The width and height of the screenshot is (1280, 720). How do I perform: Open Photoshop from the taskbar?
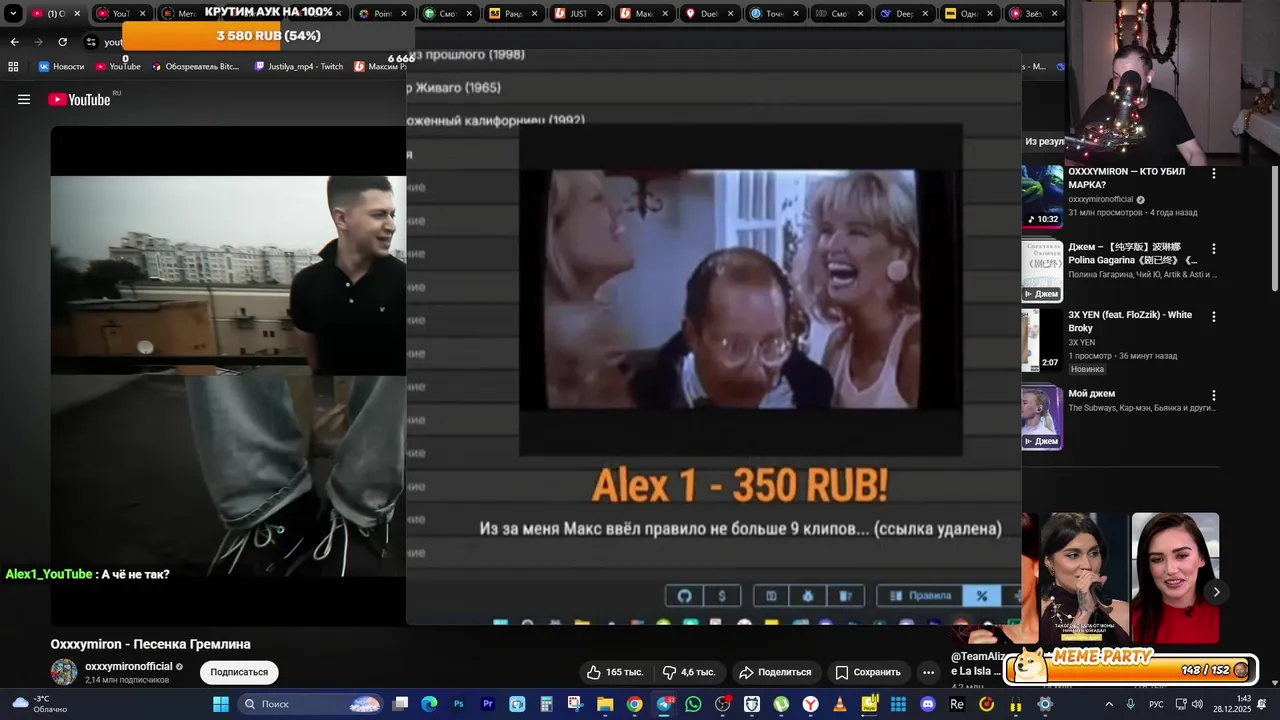[x=459, y=704]
